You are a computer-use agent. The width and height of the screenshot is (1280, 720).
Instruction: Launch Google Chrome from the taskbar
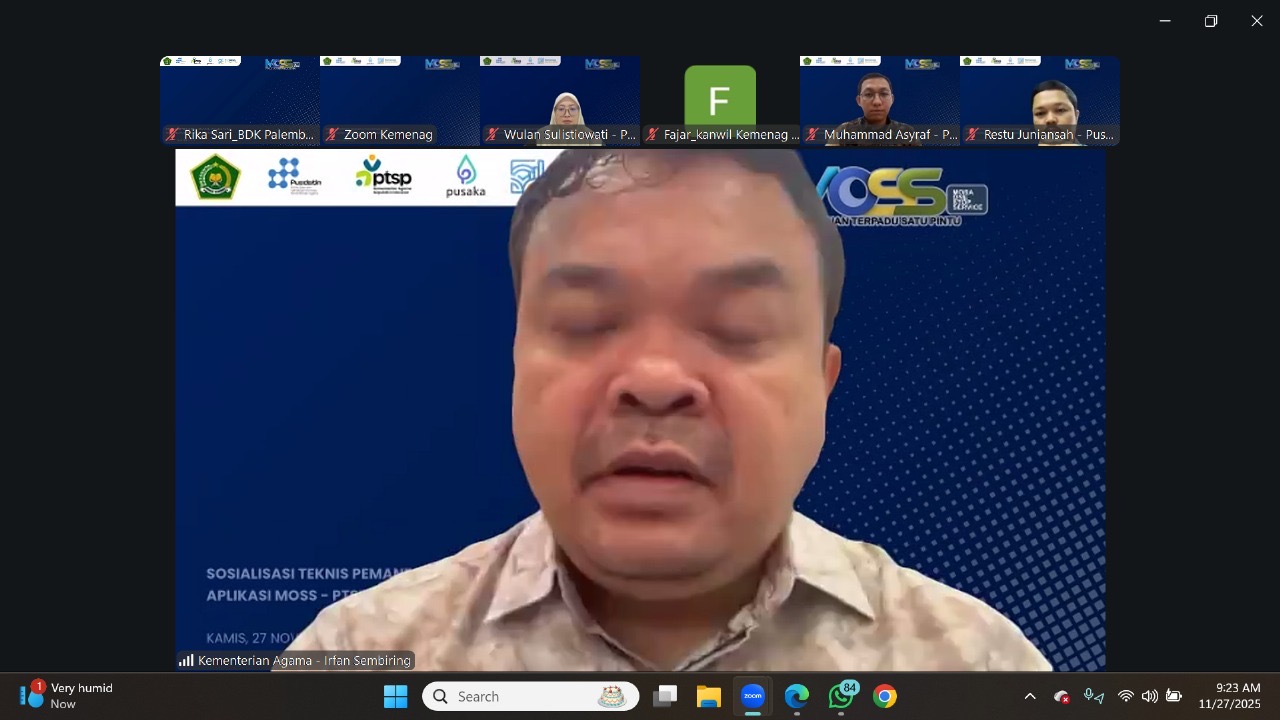[884, 696]
